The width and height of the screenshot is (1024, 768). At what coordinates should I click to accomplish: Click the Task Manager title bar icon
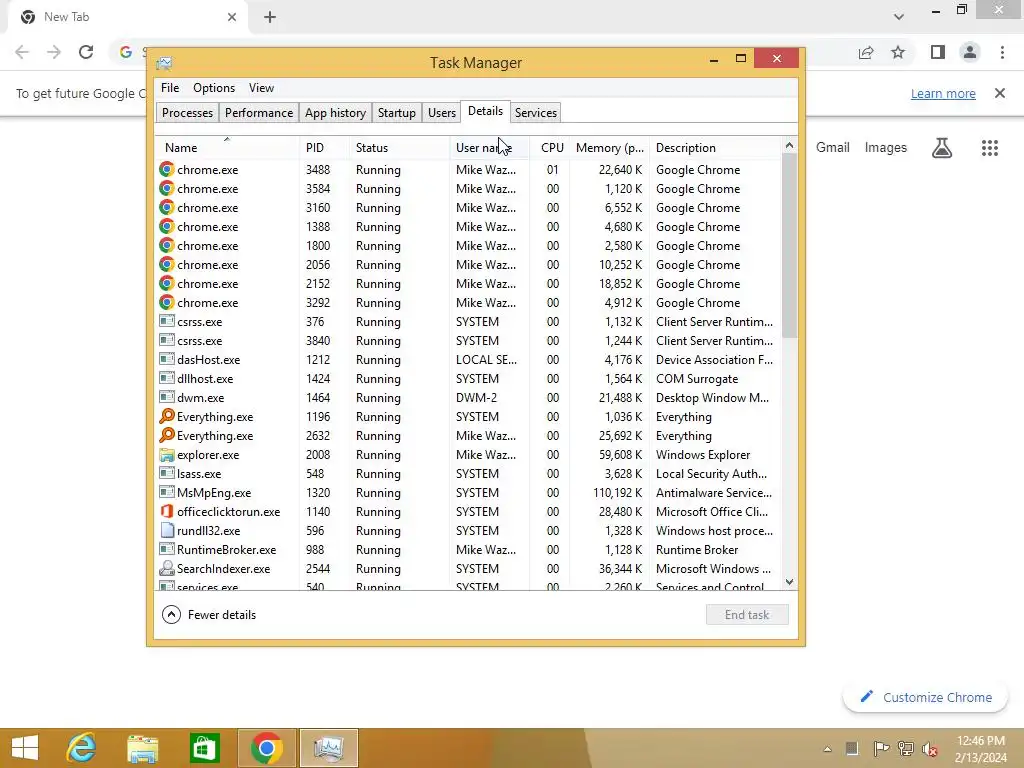click(164, 63)
